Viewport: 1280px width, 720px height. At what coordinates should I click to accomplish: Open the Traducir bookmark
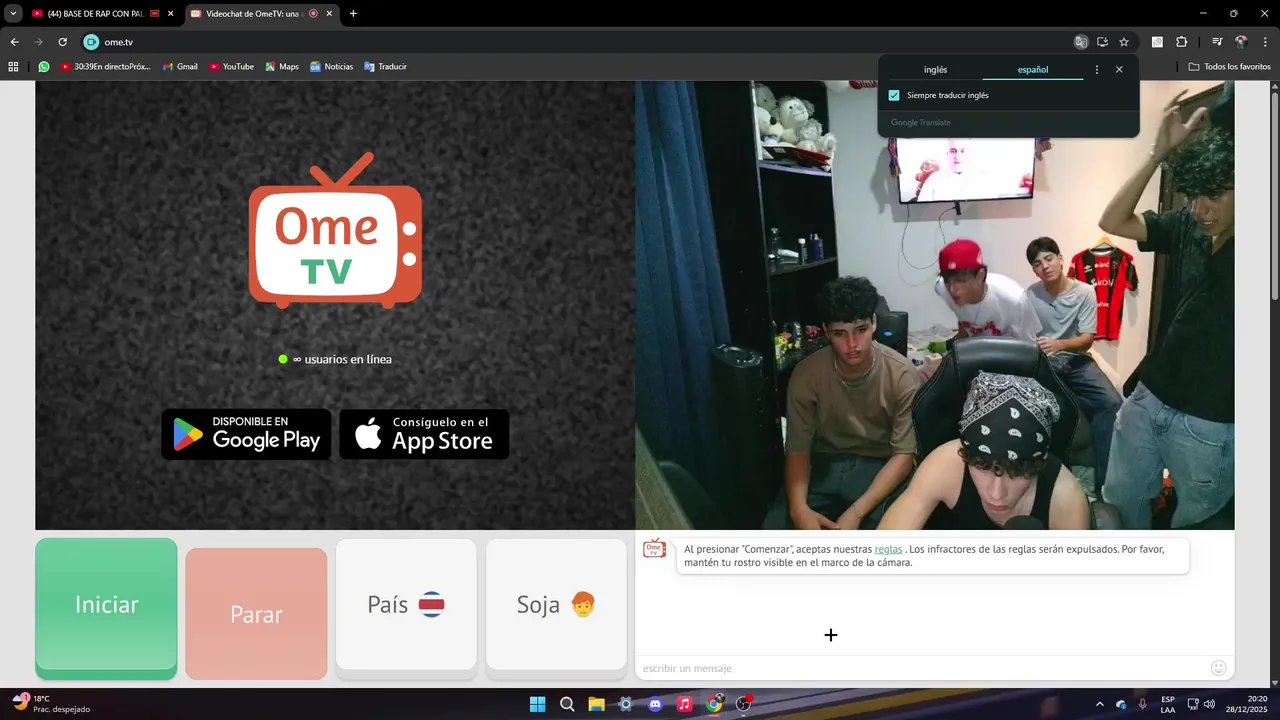click(x=385, y=67)
